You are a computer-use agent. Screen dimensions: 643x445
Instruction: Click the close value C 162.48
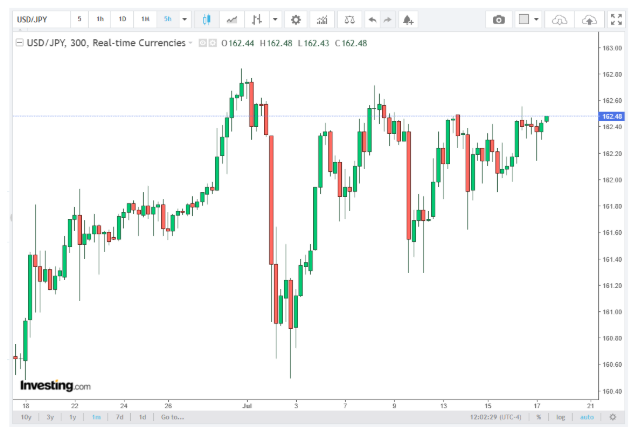point(351,43)
